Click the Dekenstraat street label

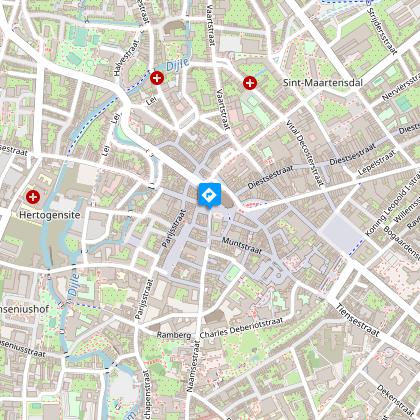click(396, 401)
